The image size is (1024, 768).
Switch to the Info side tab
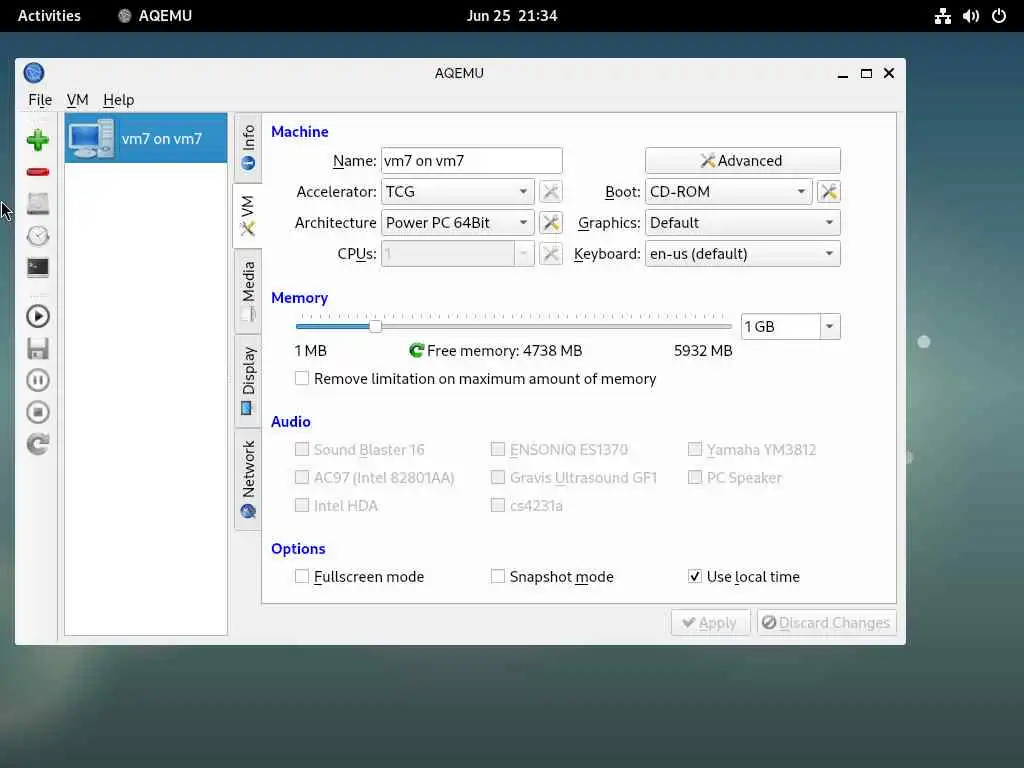pyautogui.click(x=248, y=148)
